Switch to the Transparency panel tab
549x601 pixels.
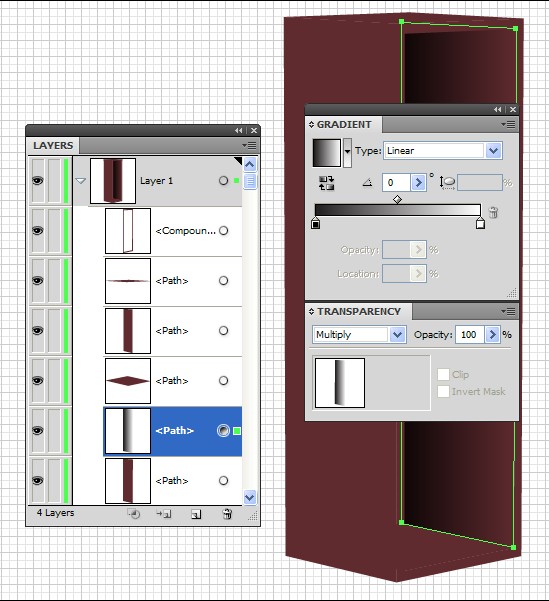pyautogui.click(x=358, y=311)
